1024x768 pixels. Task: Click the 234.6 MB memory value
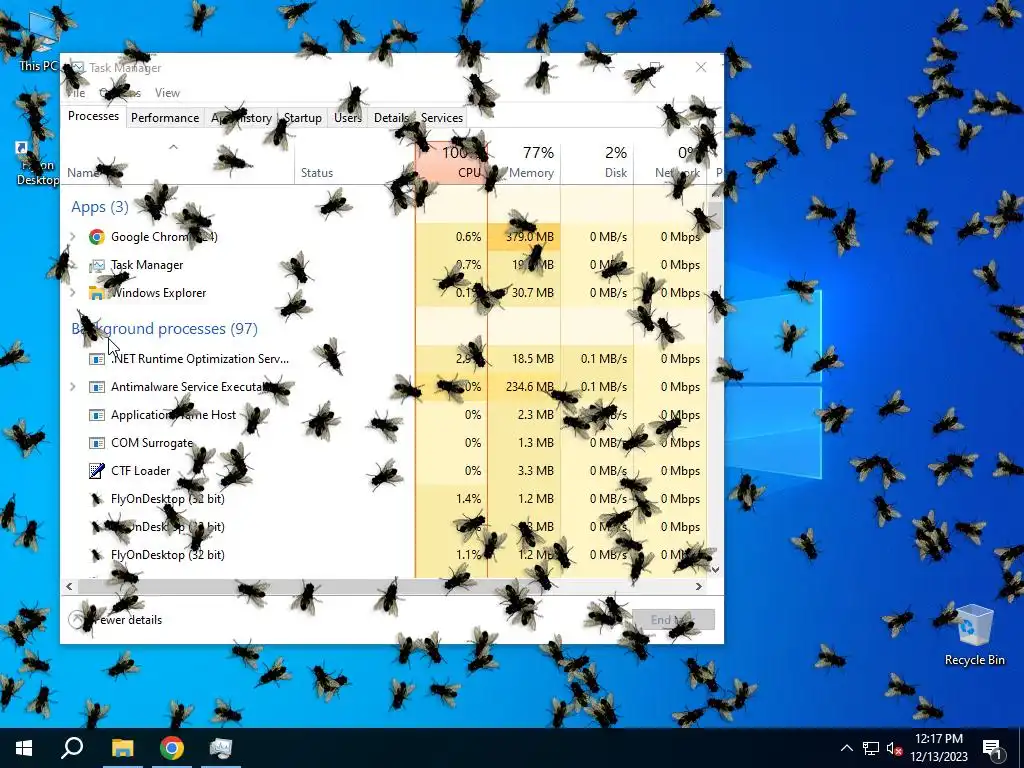coord(530,387)
